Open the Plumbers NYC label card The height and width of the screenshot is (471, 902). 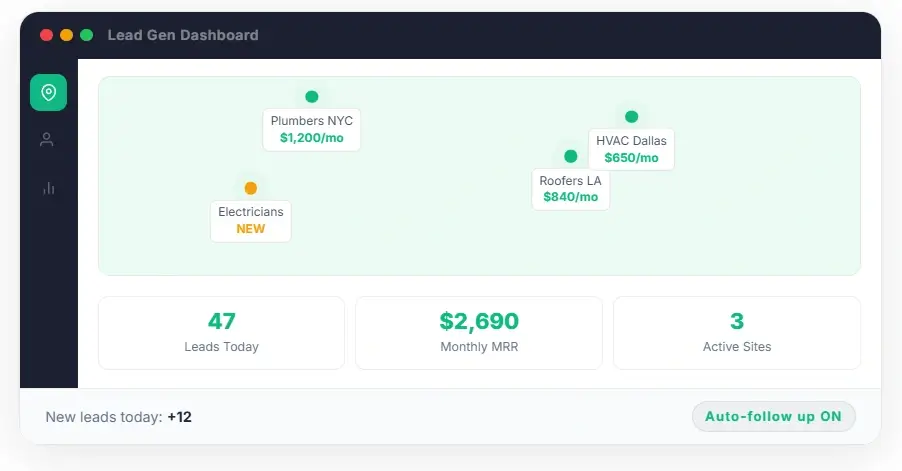coord(312,129)
